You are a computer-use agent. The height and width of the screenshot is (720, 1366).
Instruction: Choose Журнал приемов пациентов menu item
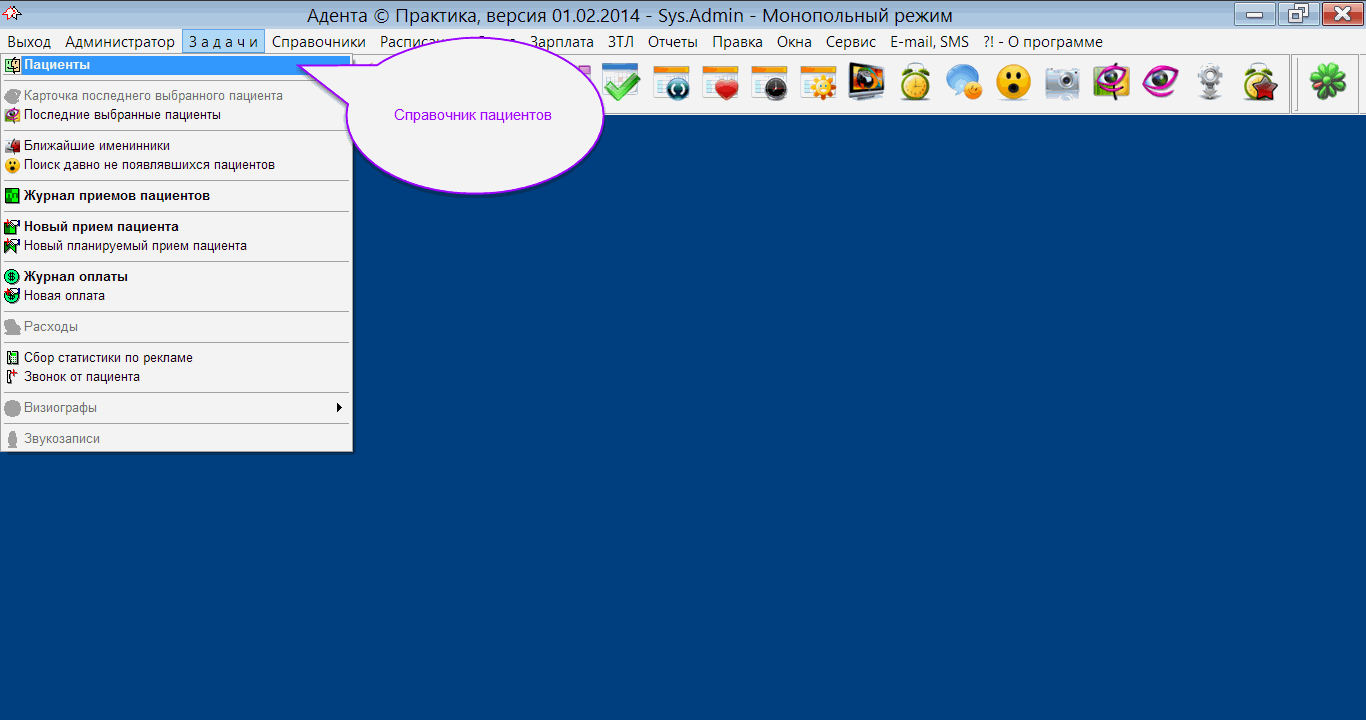click(x=116, y=196)
